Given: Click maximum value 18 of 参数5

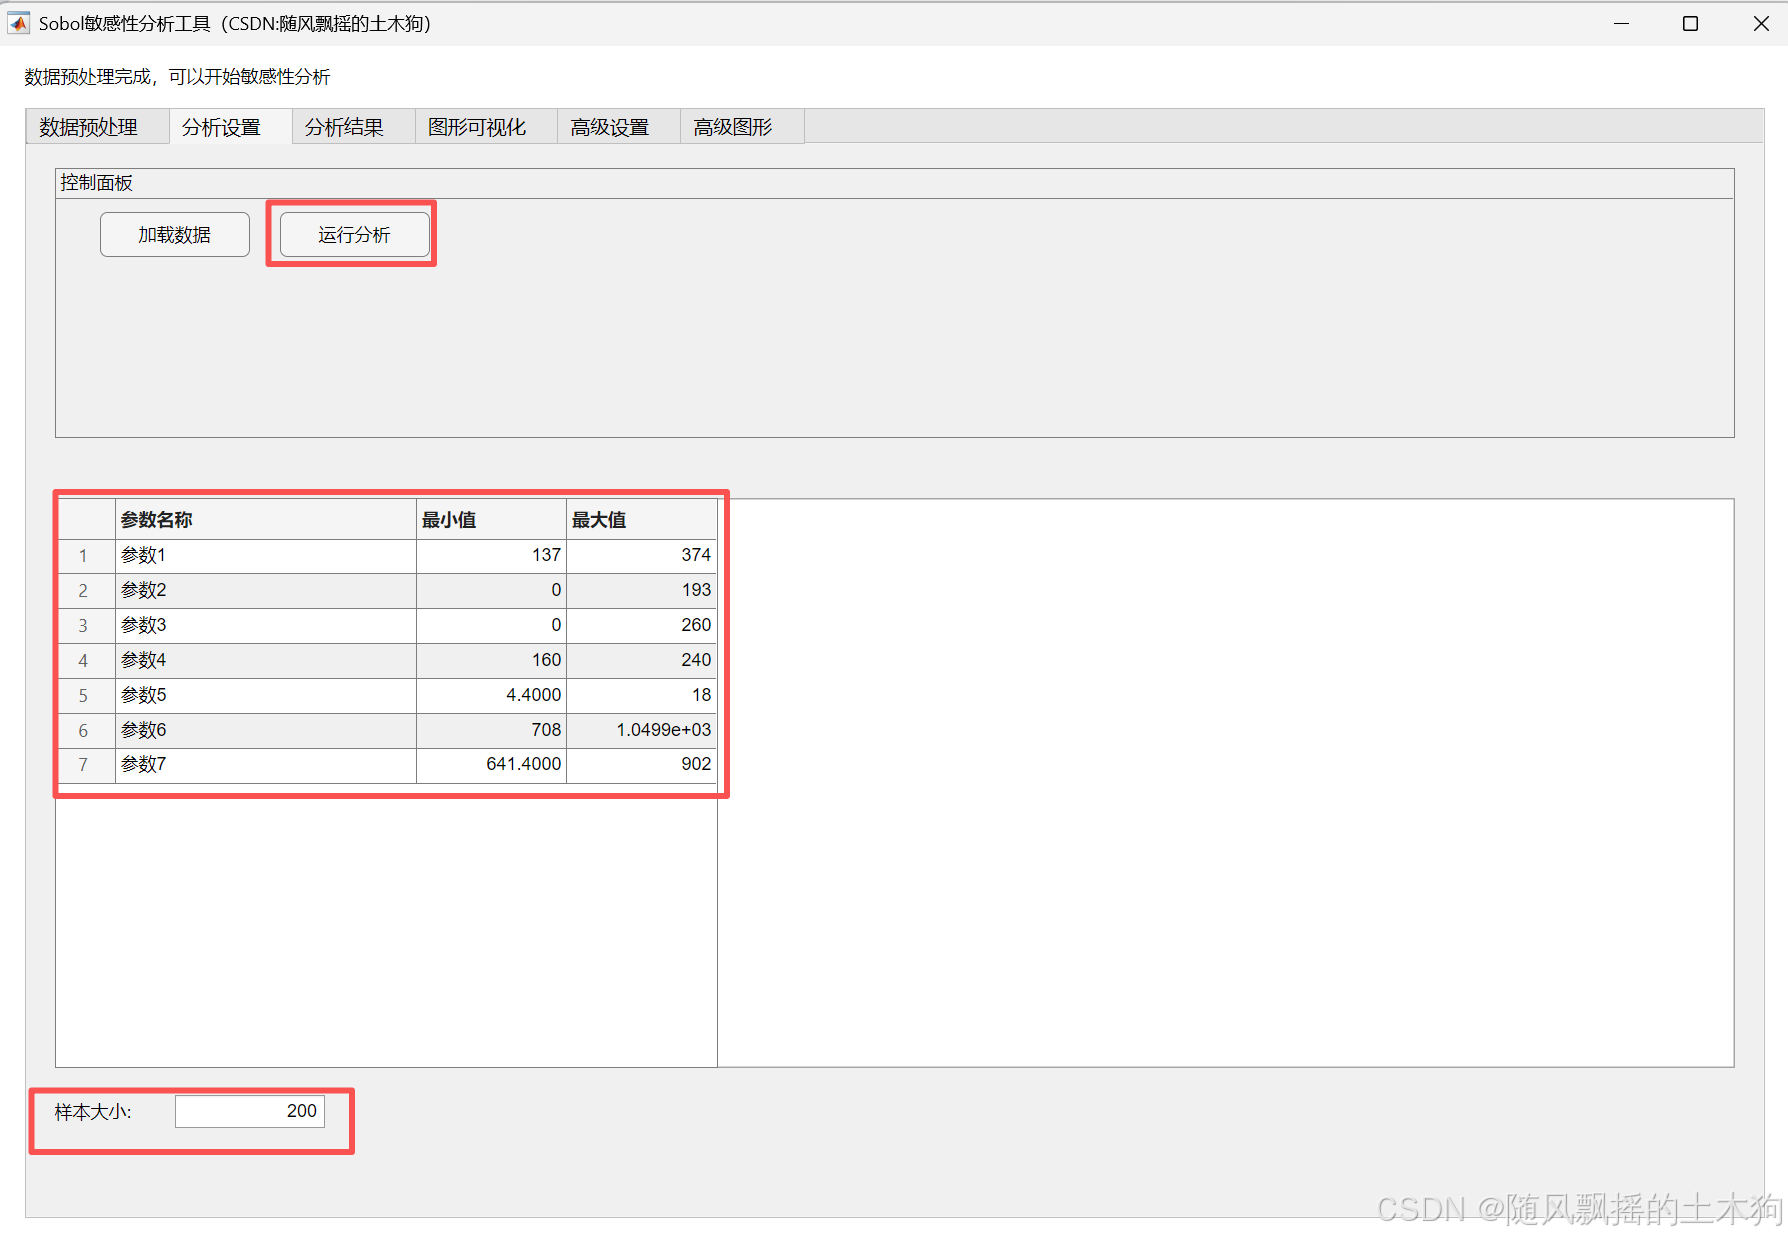Looking at the screenshot, I should pyautogui.click(x=641, y=696).
